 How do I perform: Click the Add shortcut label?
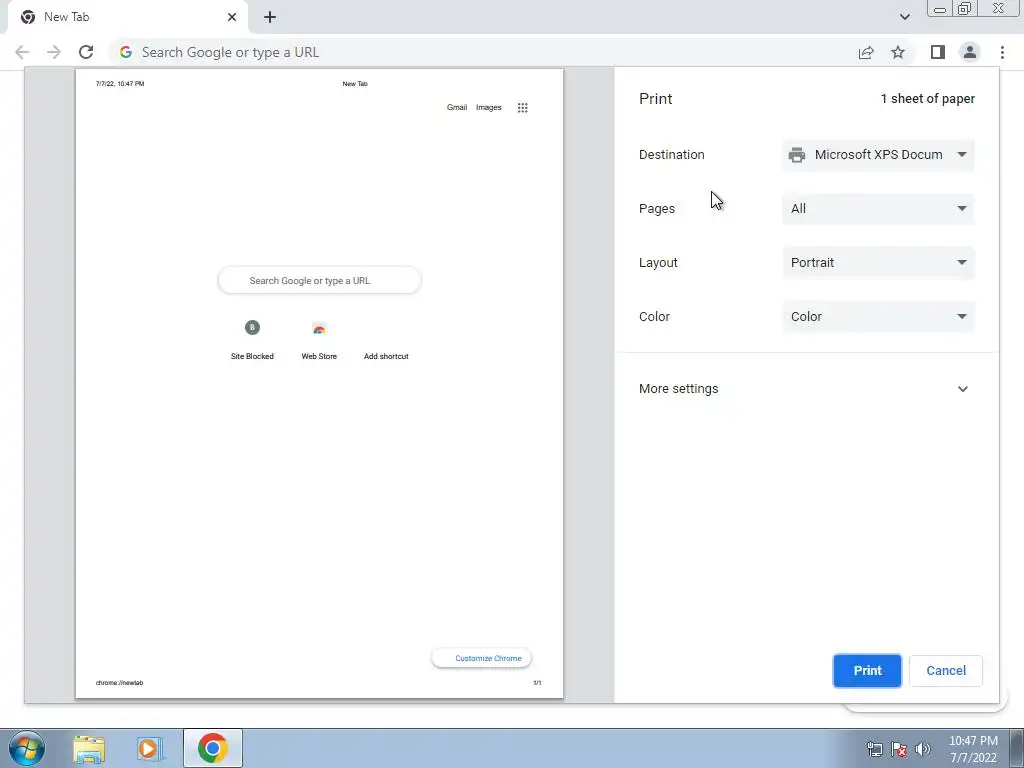(x=386, y=357)
